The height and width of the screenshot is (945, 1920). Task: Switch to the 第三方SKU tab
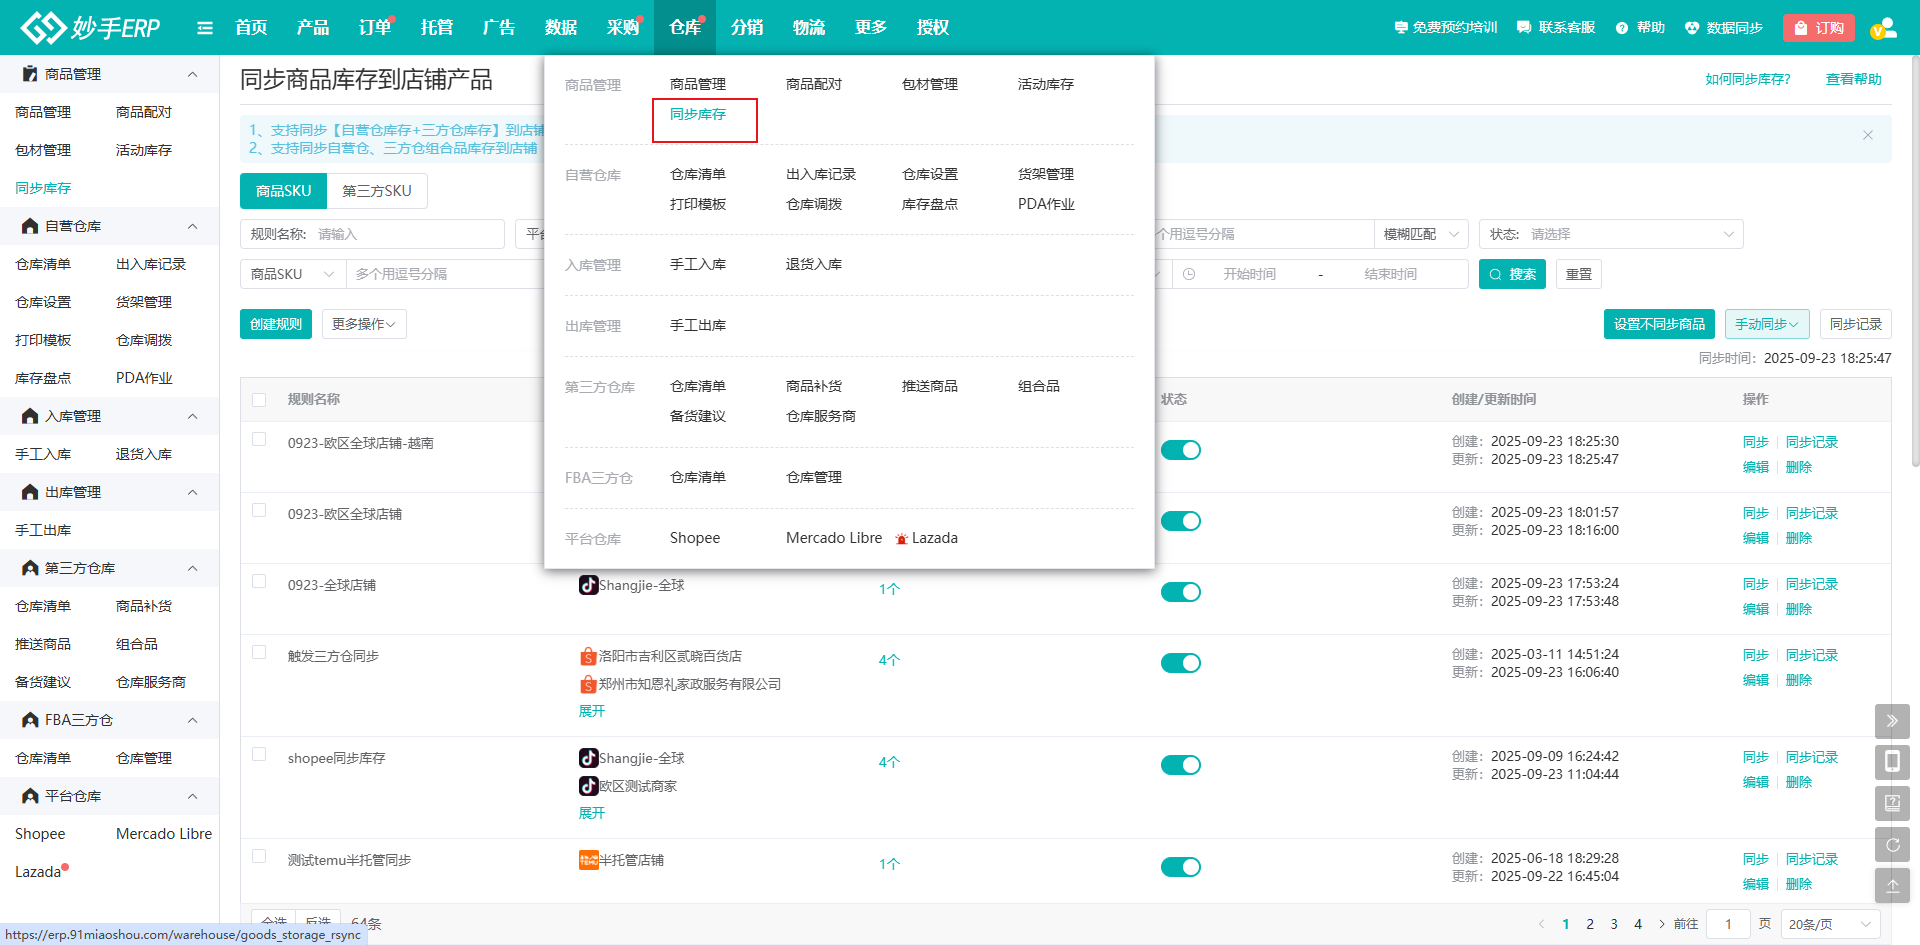[377, 191]
